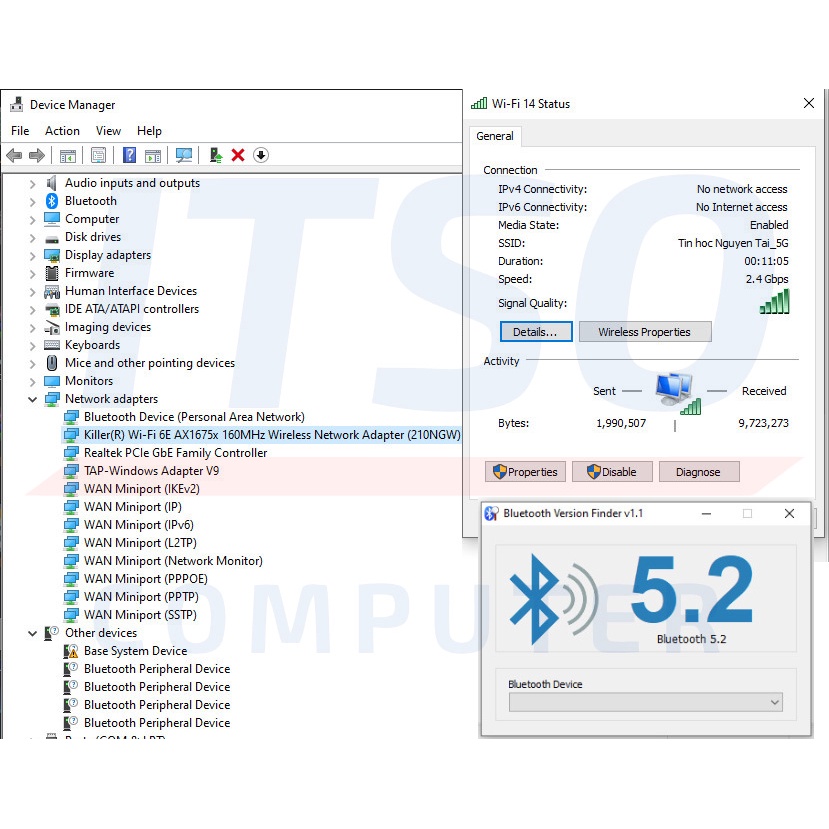Collapse the Network adapters category
829x829 pixels.
click(x=33, y=399)
